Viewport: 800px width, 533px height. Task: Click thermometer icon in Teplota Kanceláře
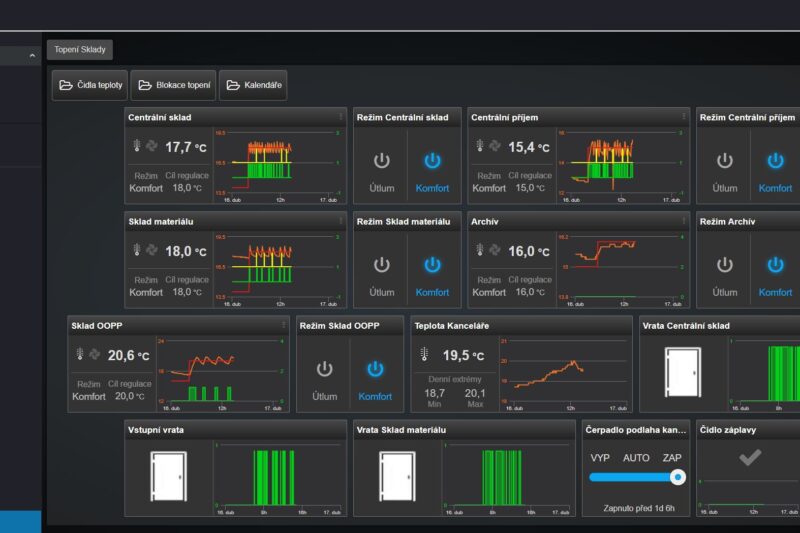424,354
